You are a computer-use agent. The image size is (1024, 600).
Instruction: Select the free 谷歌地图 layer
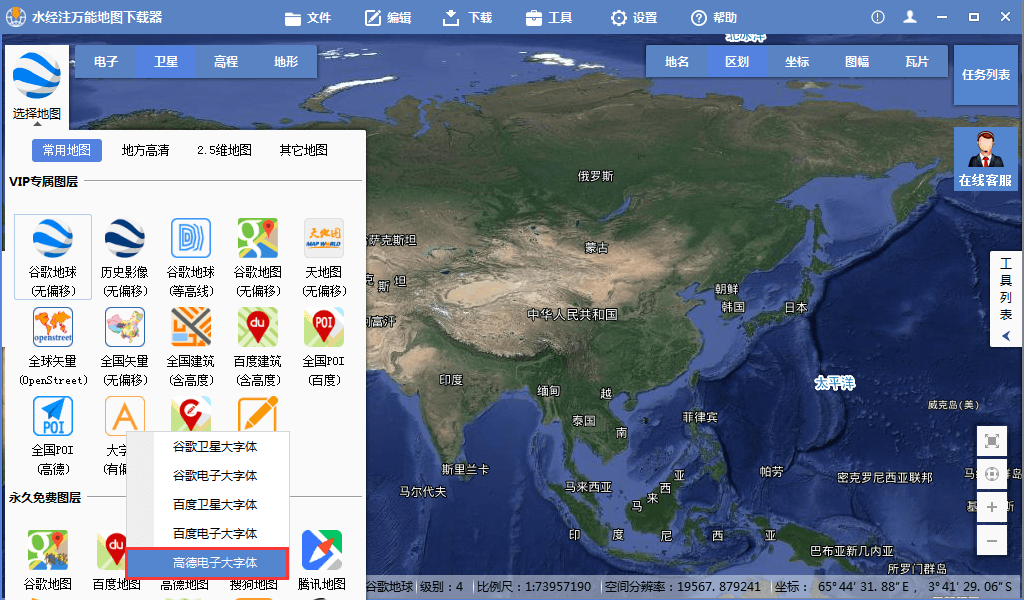48,560
